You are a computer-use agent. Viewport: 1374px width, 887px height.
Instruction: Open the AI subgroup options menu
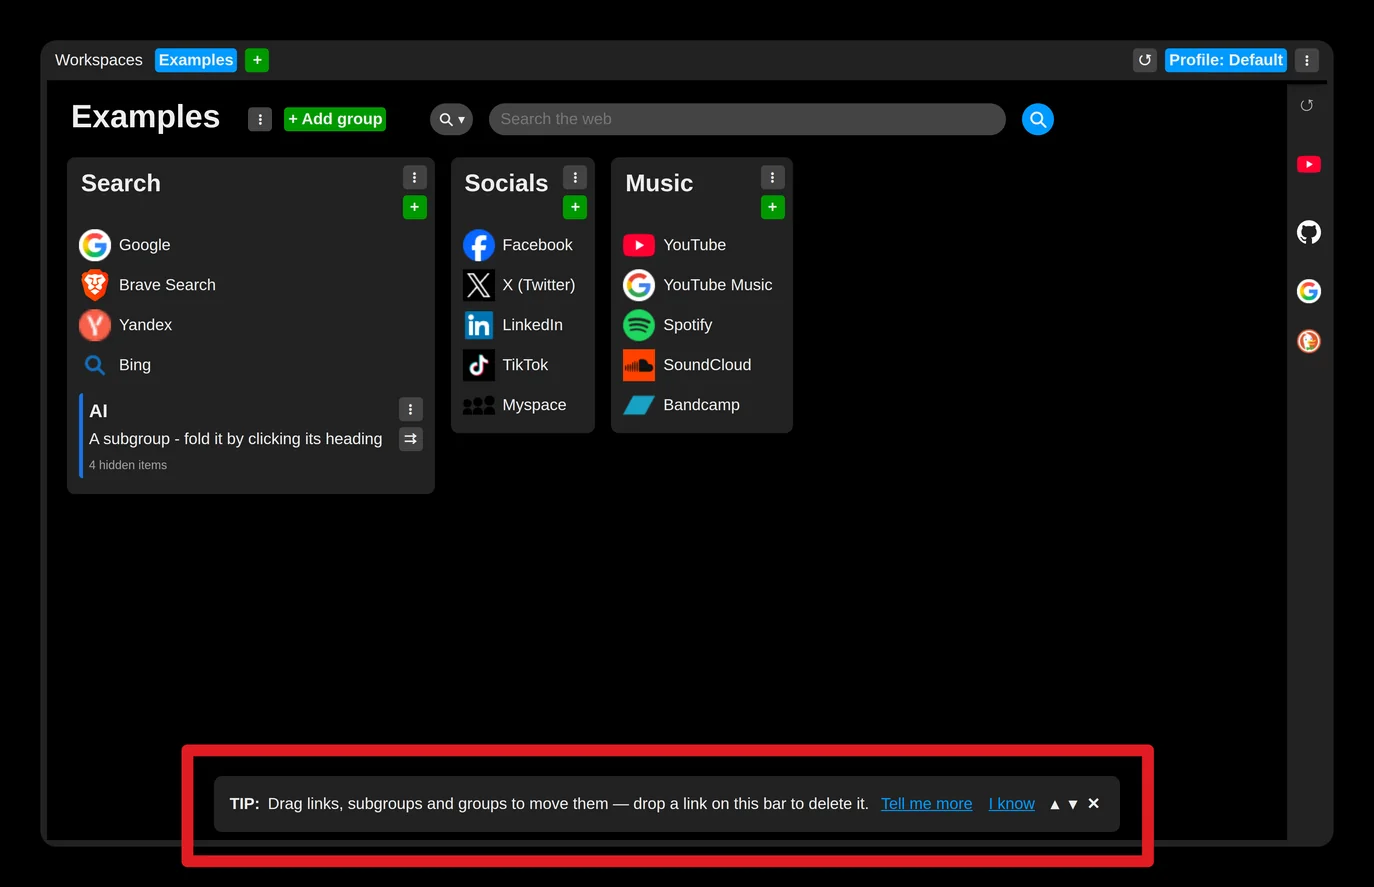(411, 409)
